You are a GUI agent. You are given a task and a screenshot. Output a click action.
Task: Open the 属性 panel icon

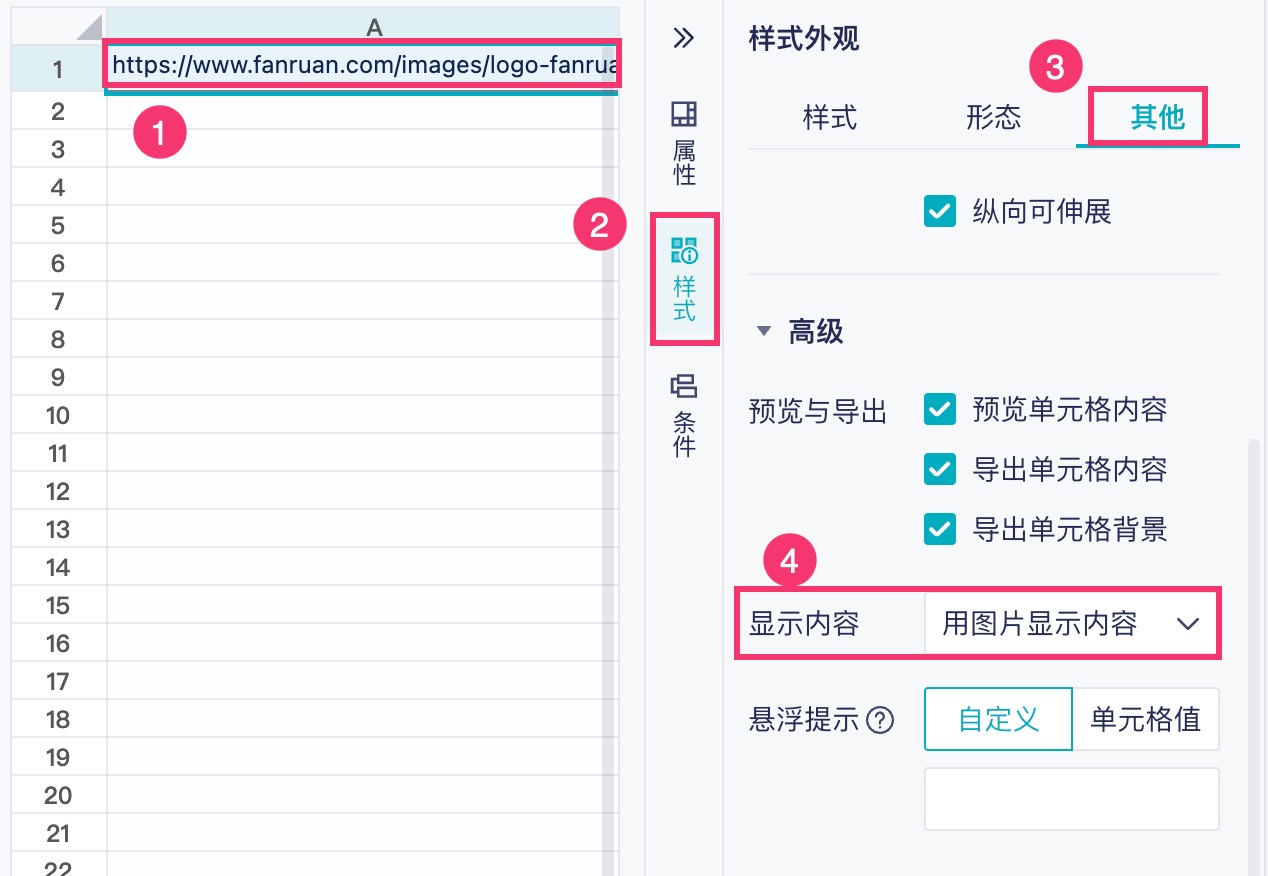(684, 143)
